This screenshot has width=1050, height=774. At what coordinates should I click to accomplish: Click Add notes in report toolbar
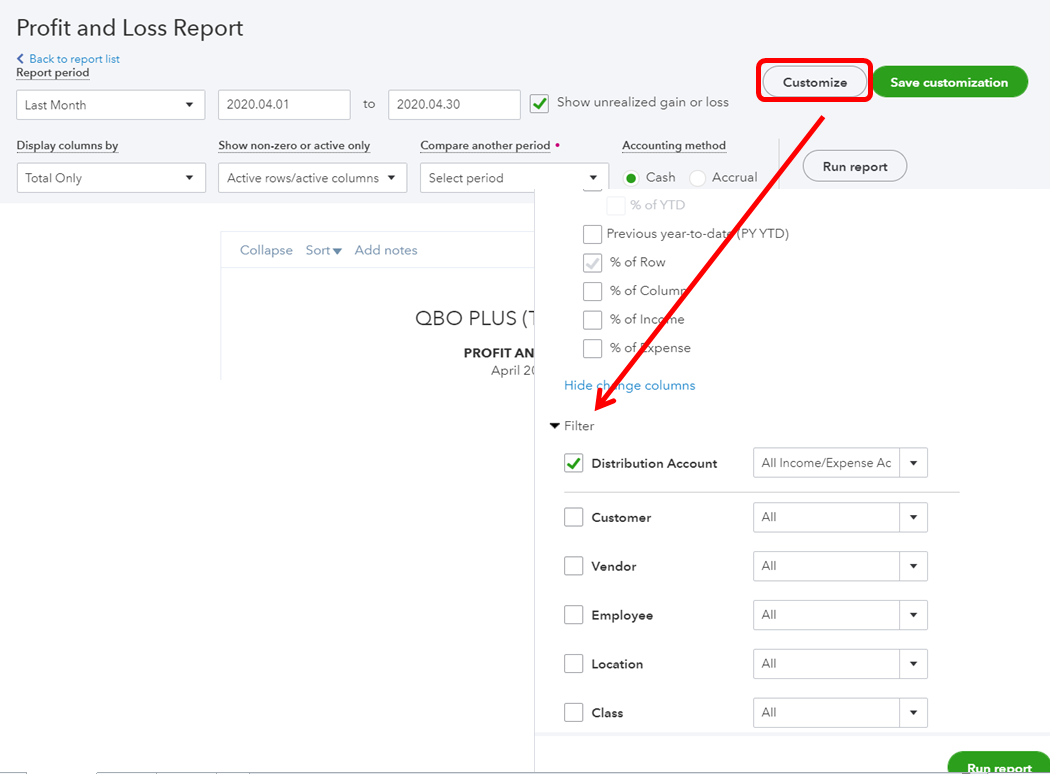(386, 250)
